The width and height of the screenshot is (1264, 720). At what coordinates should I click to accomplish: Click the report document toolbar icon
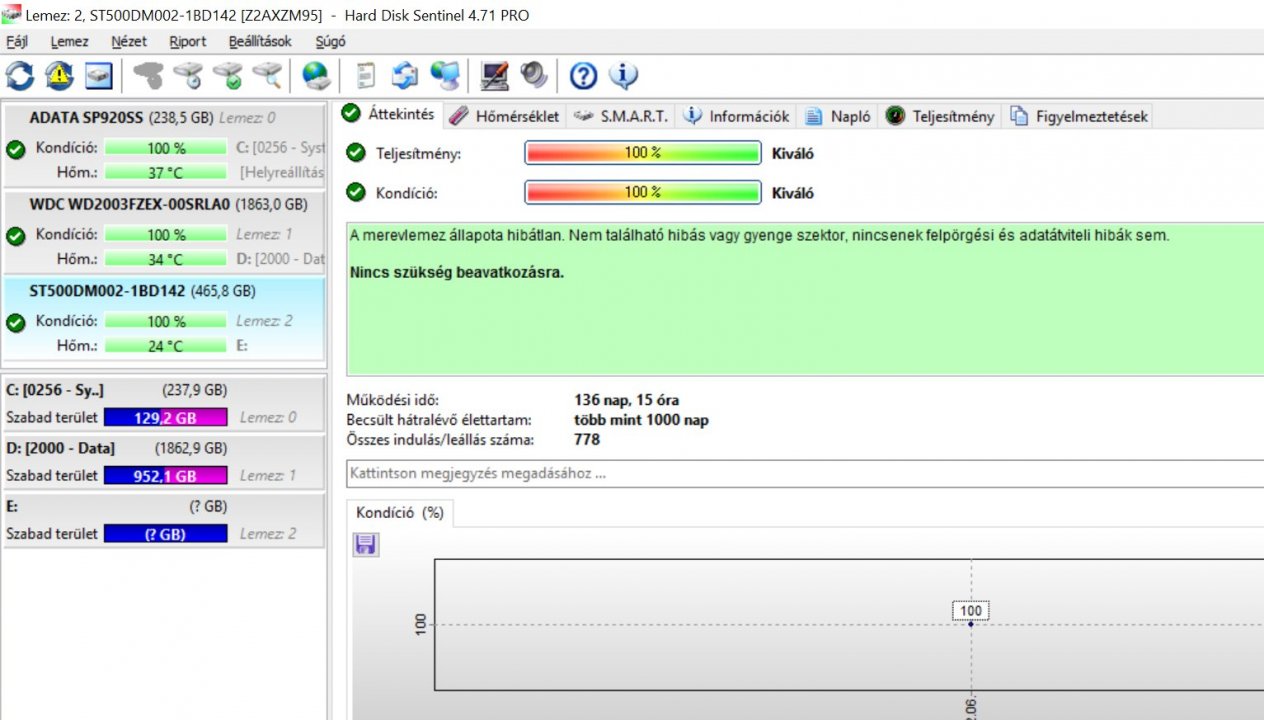point(366,75)
